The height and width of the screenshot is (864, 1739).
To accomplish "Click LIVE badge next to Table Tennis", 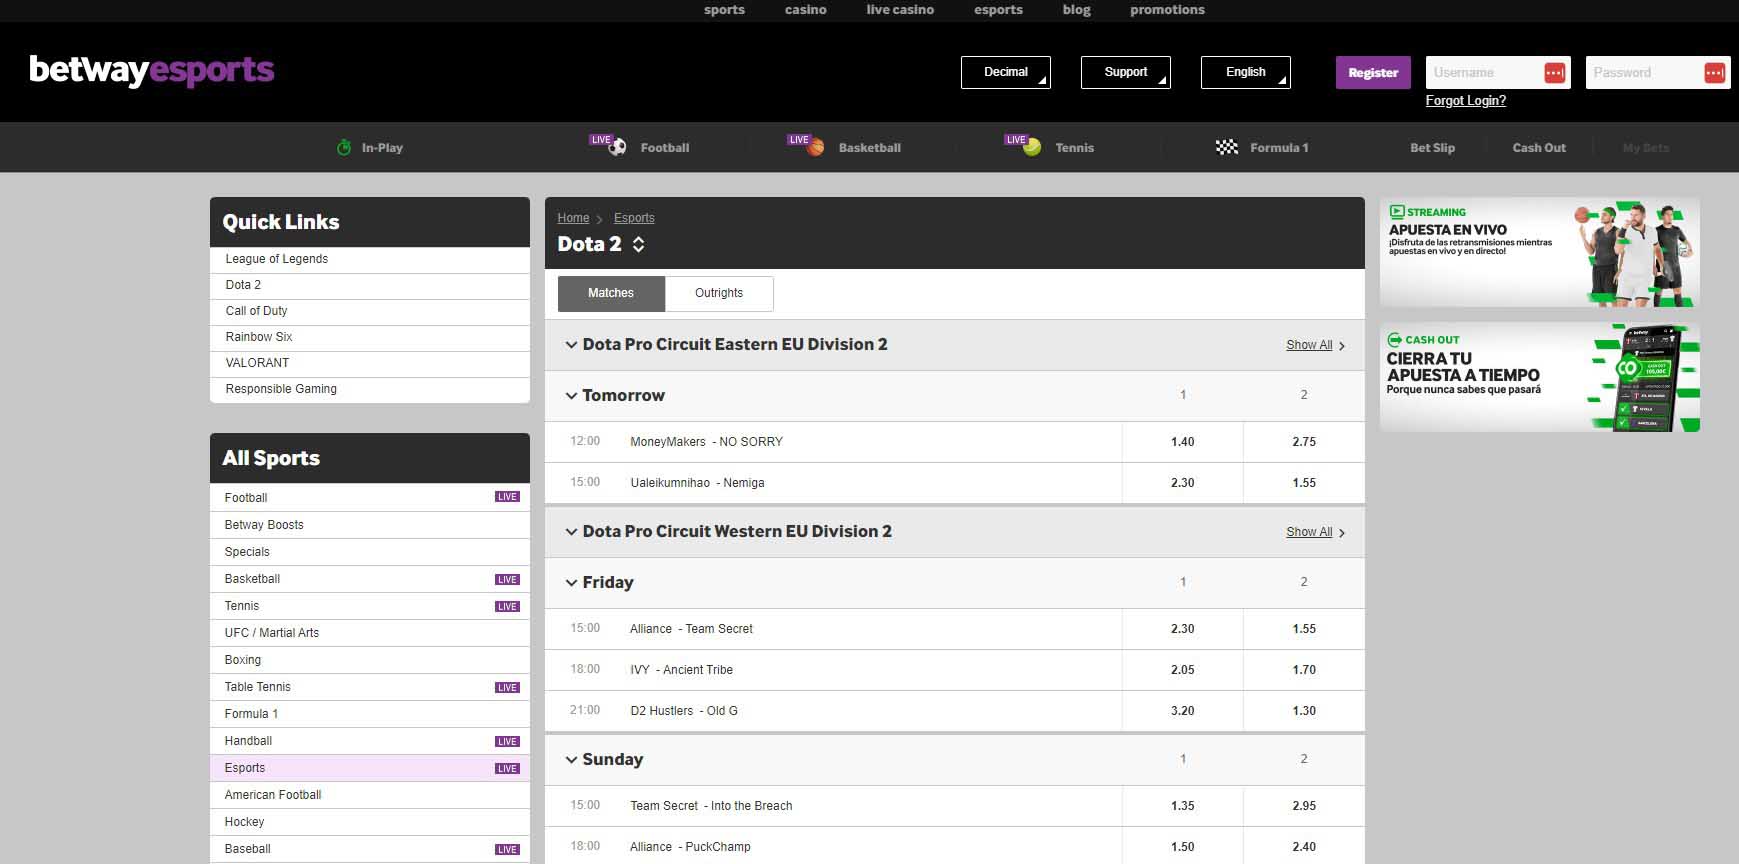I will (508, 687).
